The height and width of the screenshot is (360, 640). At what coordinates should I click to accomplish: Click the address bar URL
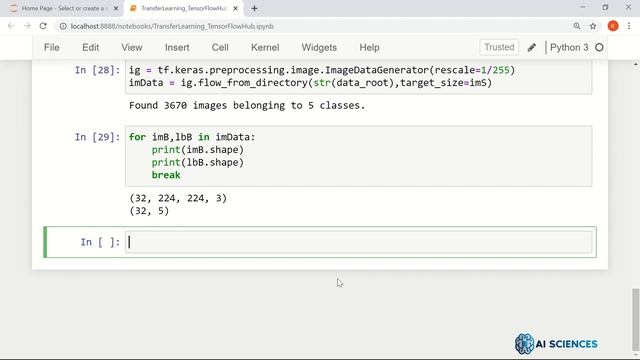pos(172,26)
